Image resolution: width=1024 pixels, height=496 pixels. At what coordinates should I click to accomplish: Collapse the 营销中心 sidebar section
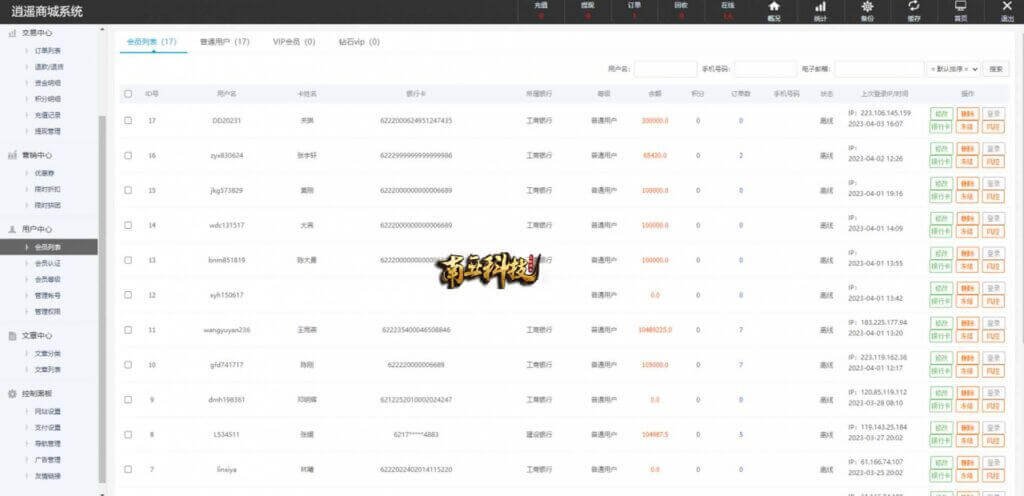(38, 155)
